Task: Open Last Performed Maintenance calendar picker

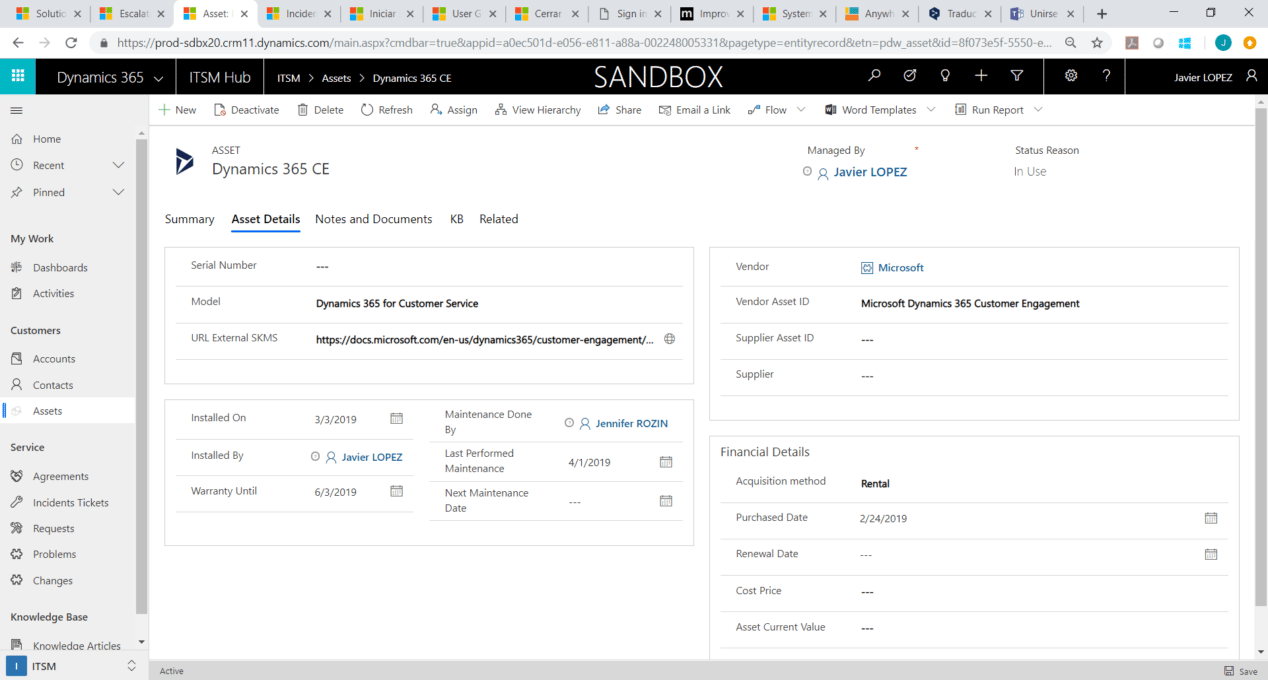Action: coord(666,462)
